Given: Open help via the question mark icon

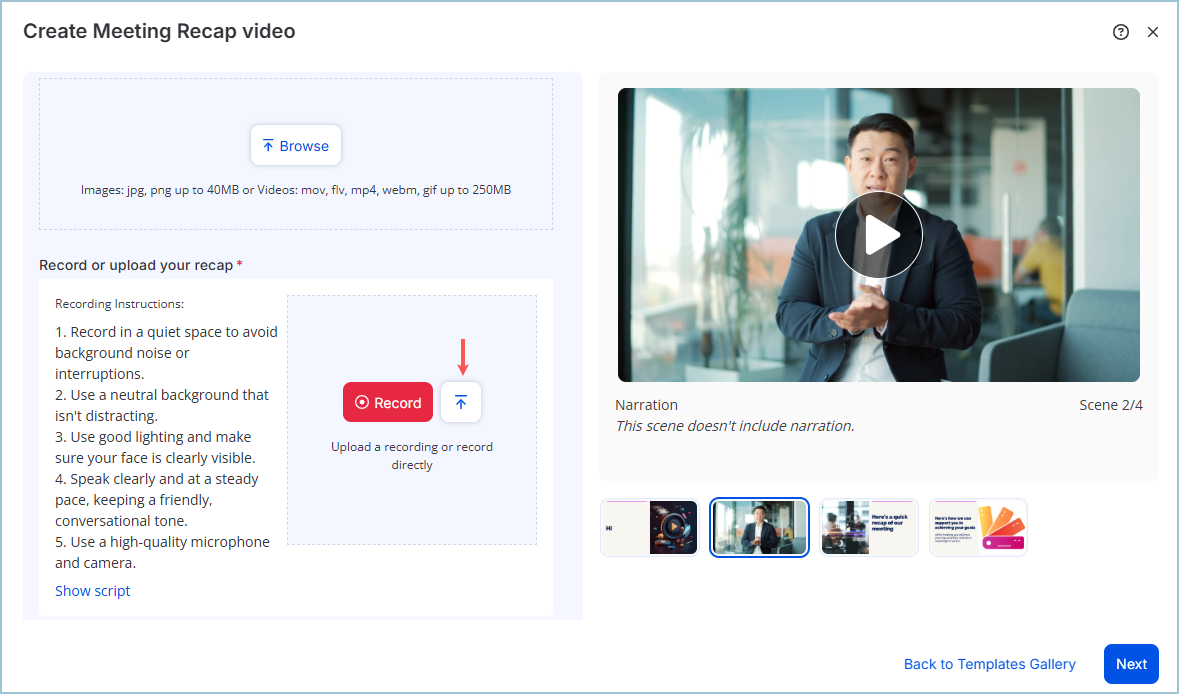Looking at the screenshot, I should [x=1121, y=32].
